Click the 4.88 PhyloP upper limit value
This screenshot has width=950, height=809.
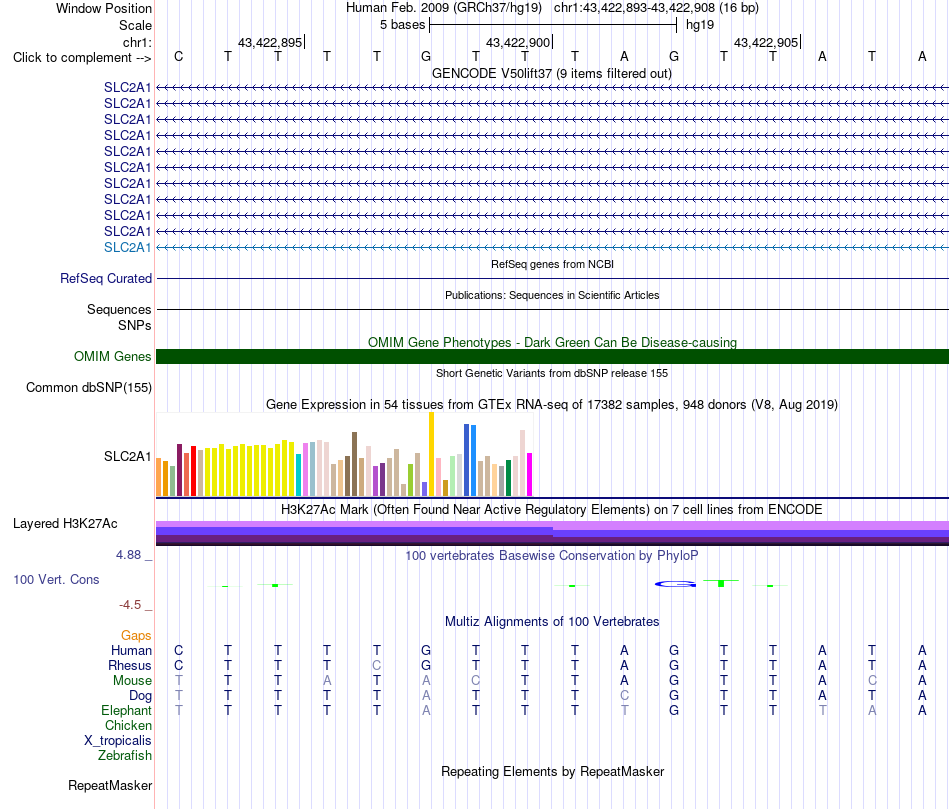click(128, 554)
